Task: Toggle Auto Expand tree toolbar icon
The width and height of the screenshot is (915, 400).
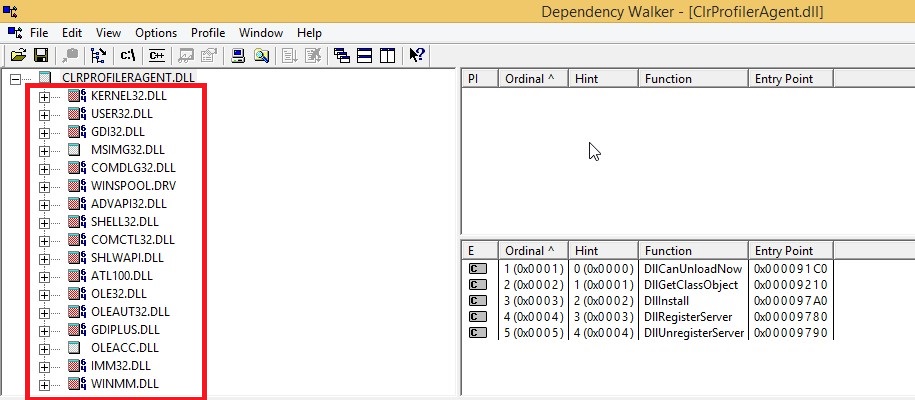Action: 98,55
